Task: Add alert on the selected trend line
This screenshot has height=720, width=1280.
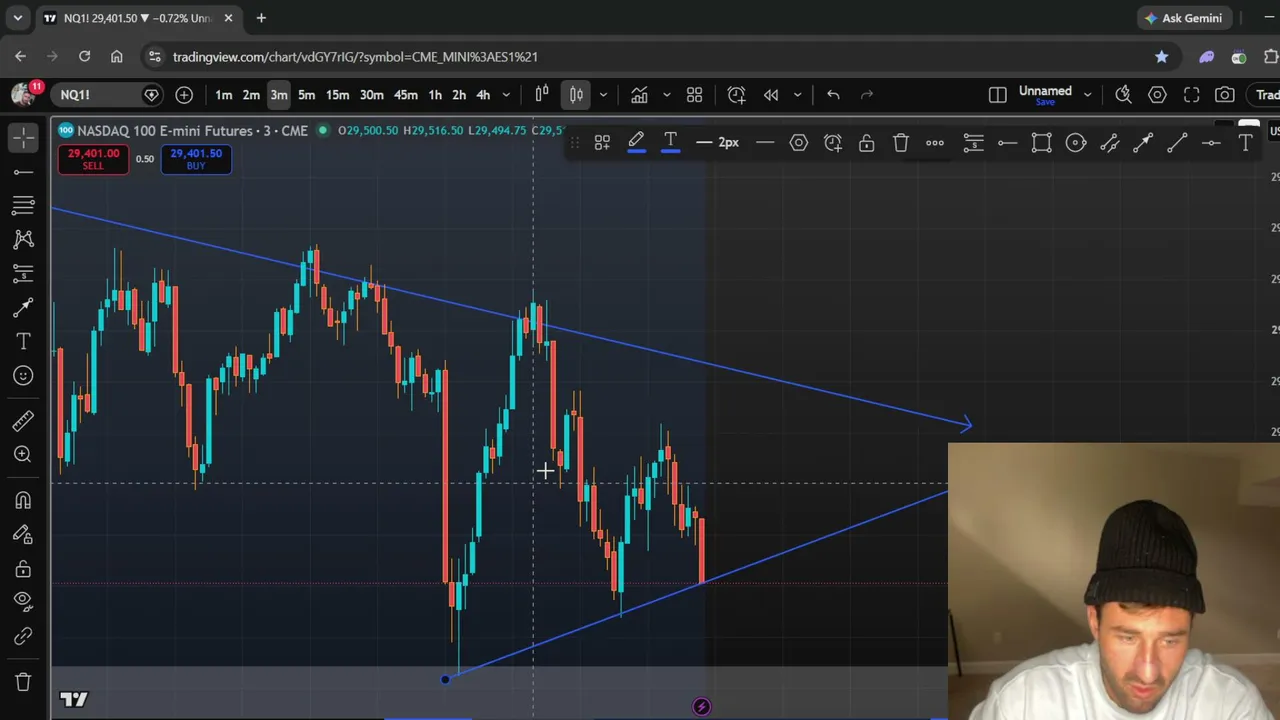Action: tap(833, 143)
